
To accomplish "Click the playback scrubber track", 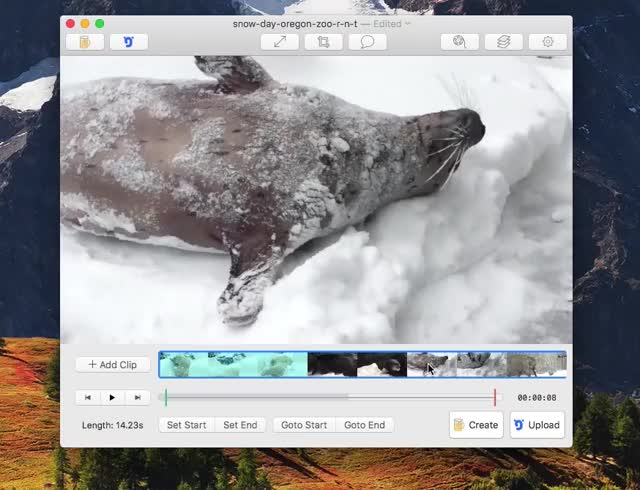I will (330, 397).
